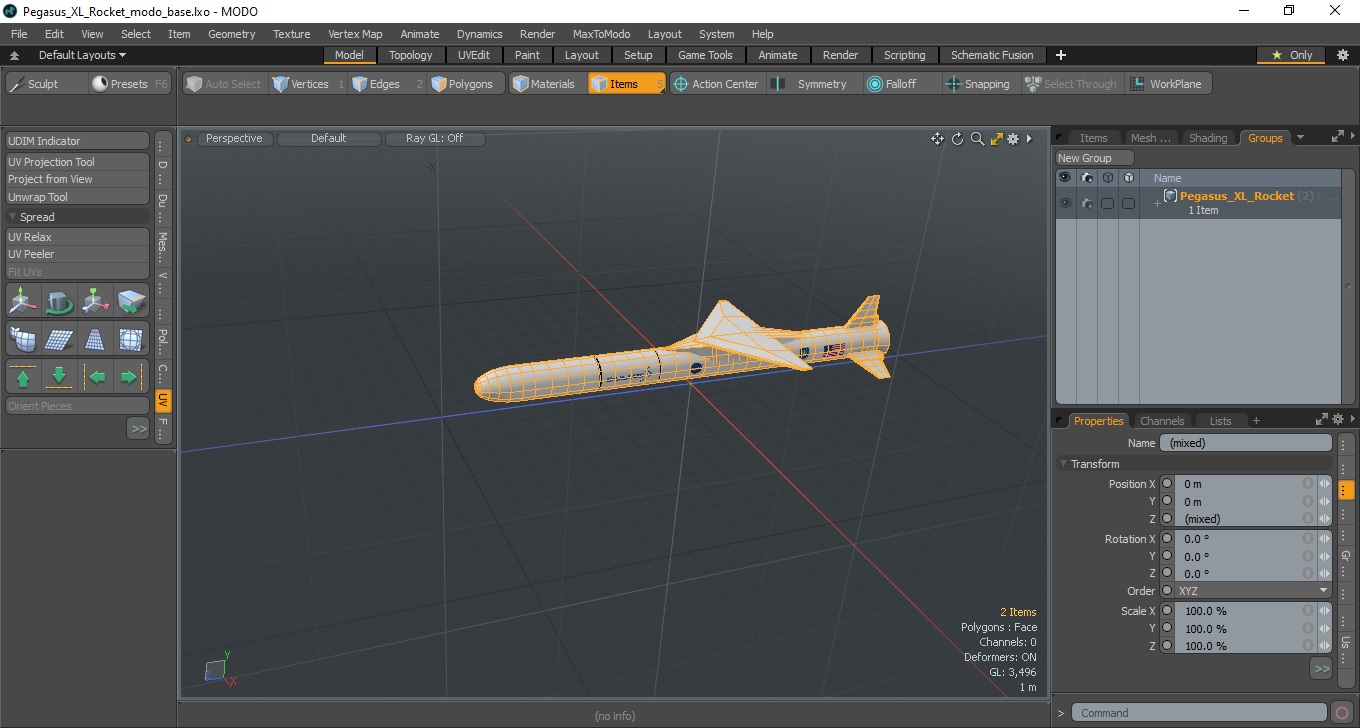Switch to the Topology layout tab

click(x=411, y=55)
